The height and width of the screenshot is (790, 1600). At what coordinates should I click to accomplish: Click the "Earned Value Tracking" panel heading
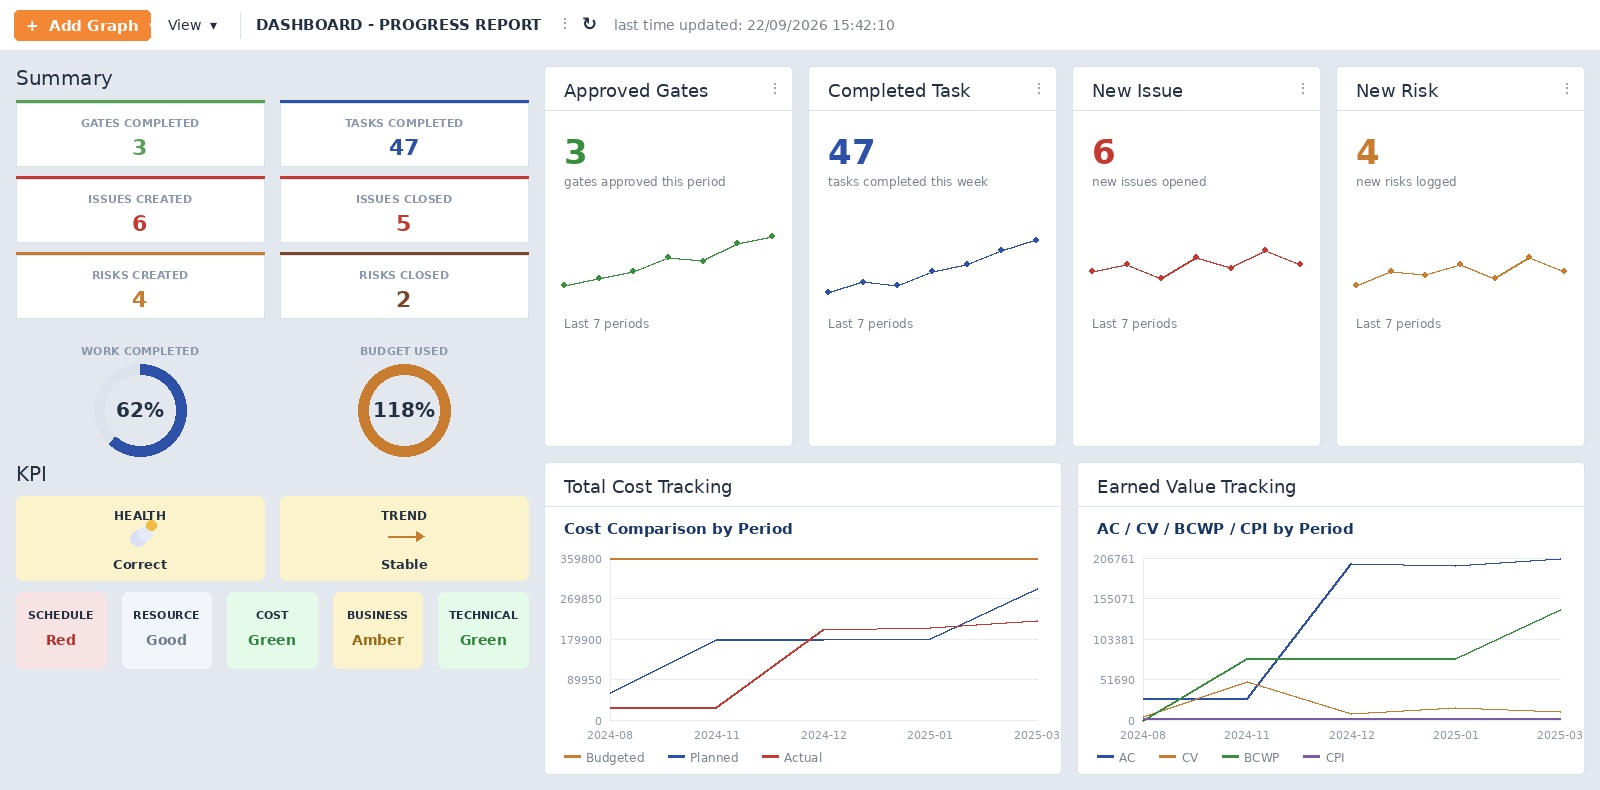(x=1196, y=487)
